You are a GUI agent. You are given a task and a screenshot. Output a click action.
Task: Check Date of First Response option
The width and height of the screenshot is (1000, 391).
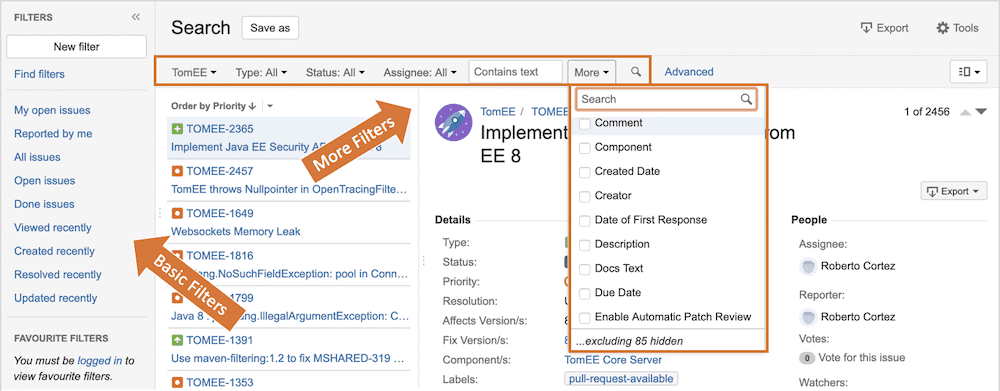tap(584, 221)
